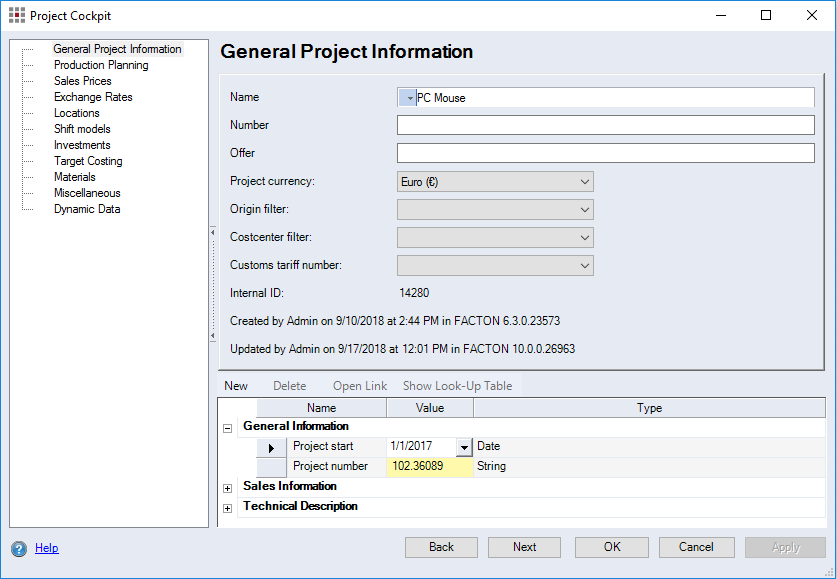Image resolution: width=837 pixels, height=579 pixels.
Task: Click the panel splitter collapse arrow
Action: pyautogui.click(x=212, y=232)
